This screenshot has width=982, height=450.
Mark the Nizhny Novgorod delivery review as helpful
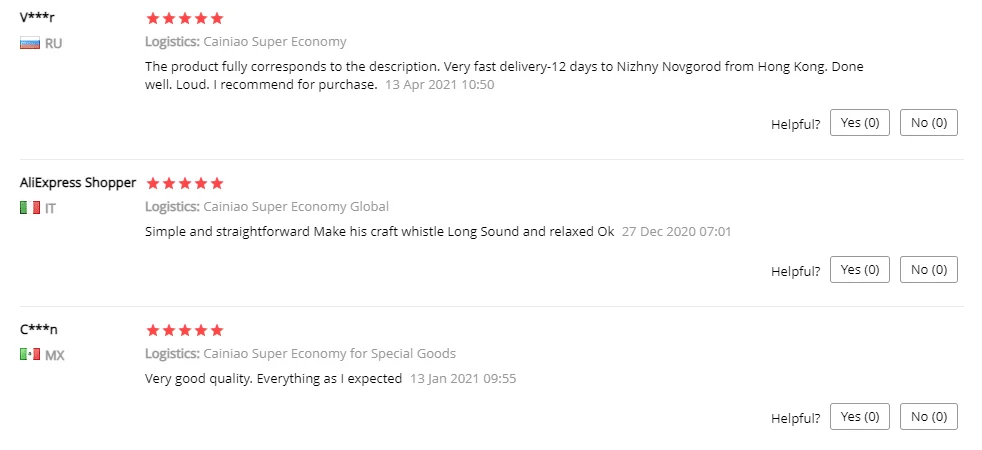[x=859, y=123]
